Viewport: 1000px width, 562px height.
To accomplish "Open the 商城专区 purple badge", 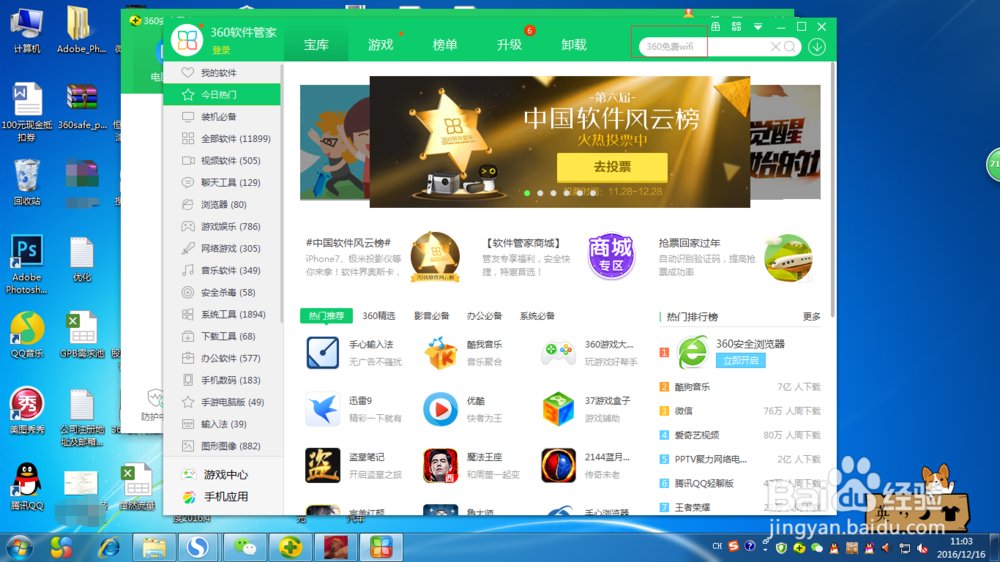I will point(611,256).
